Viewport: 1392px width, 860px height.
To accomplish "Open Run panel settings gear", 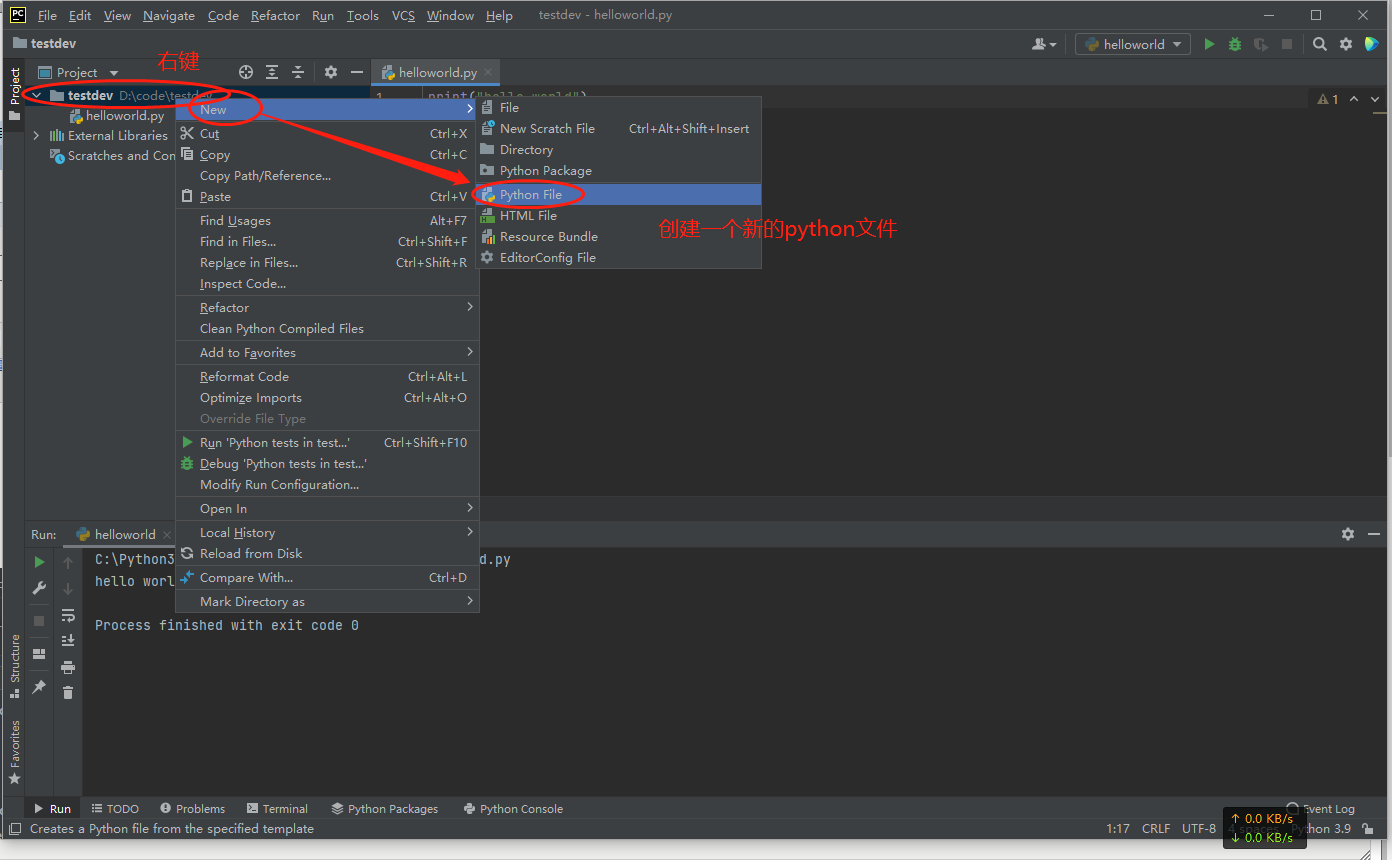I will point(1348,534).
